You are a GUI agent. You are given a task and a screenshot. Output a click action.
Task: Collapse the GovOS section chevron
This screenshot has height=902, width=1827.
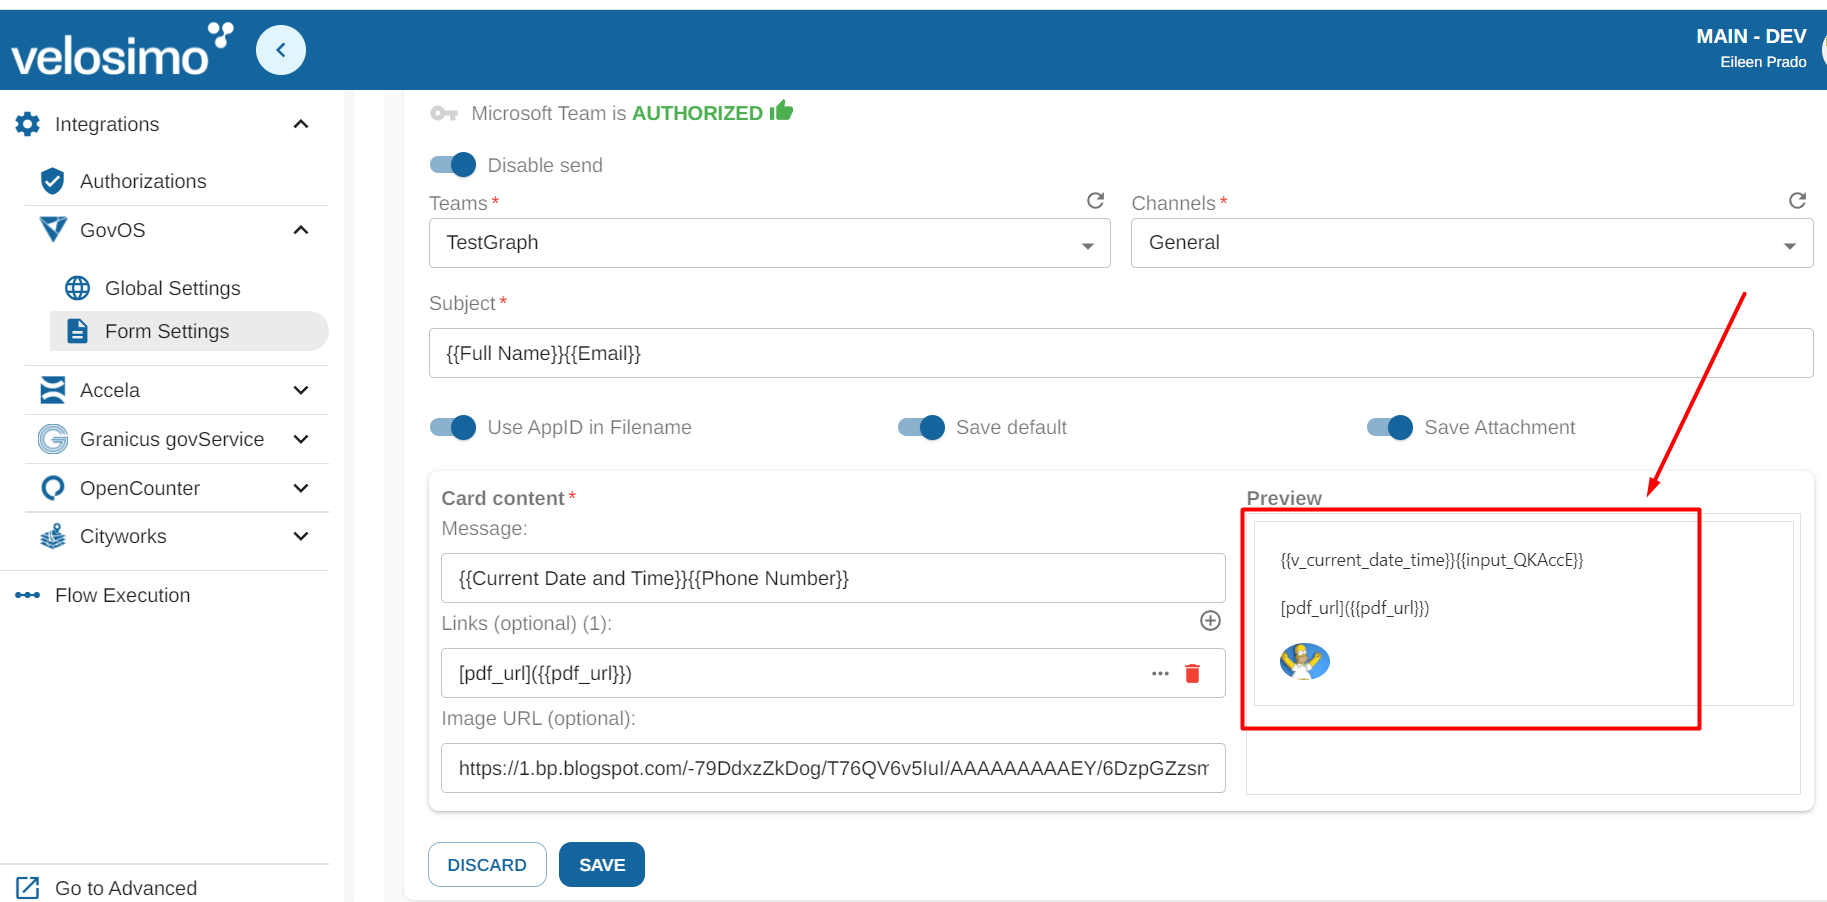(301, 230)
